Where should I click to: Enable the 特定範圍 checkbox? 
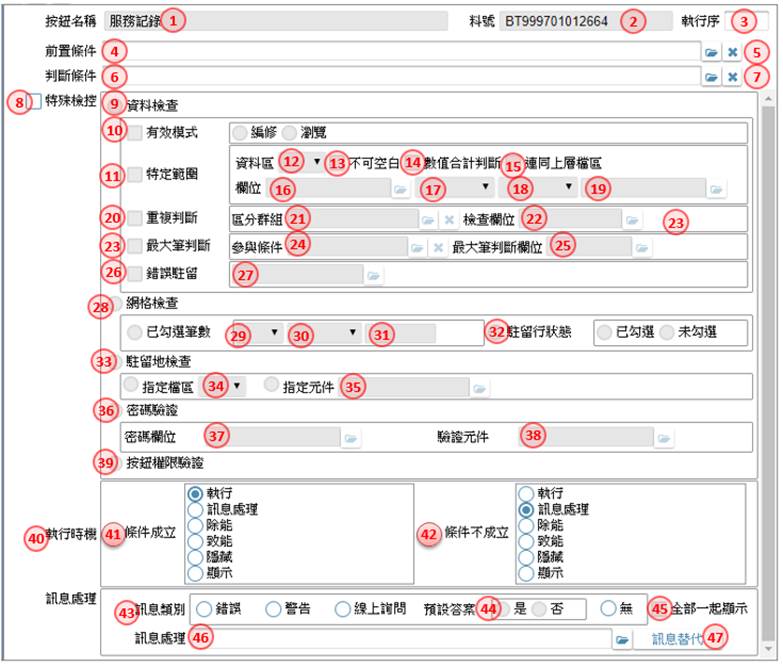point(134,174)
